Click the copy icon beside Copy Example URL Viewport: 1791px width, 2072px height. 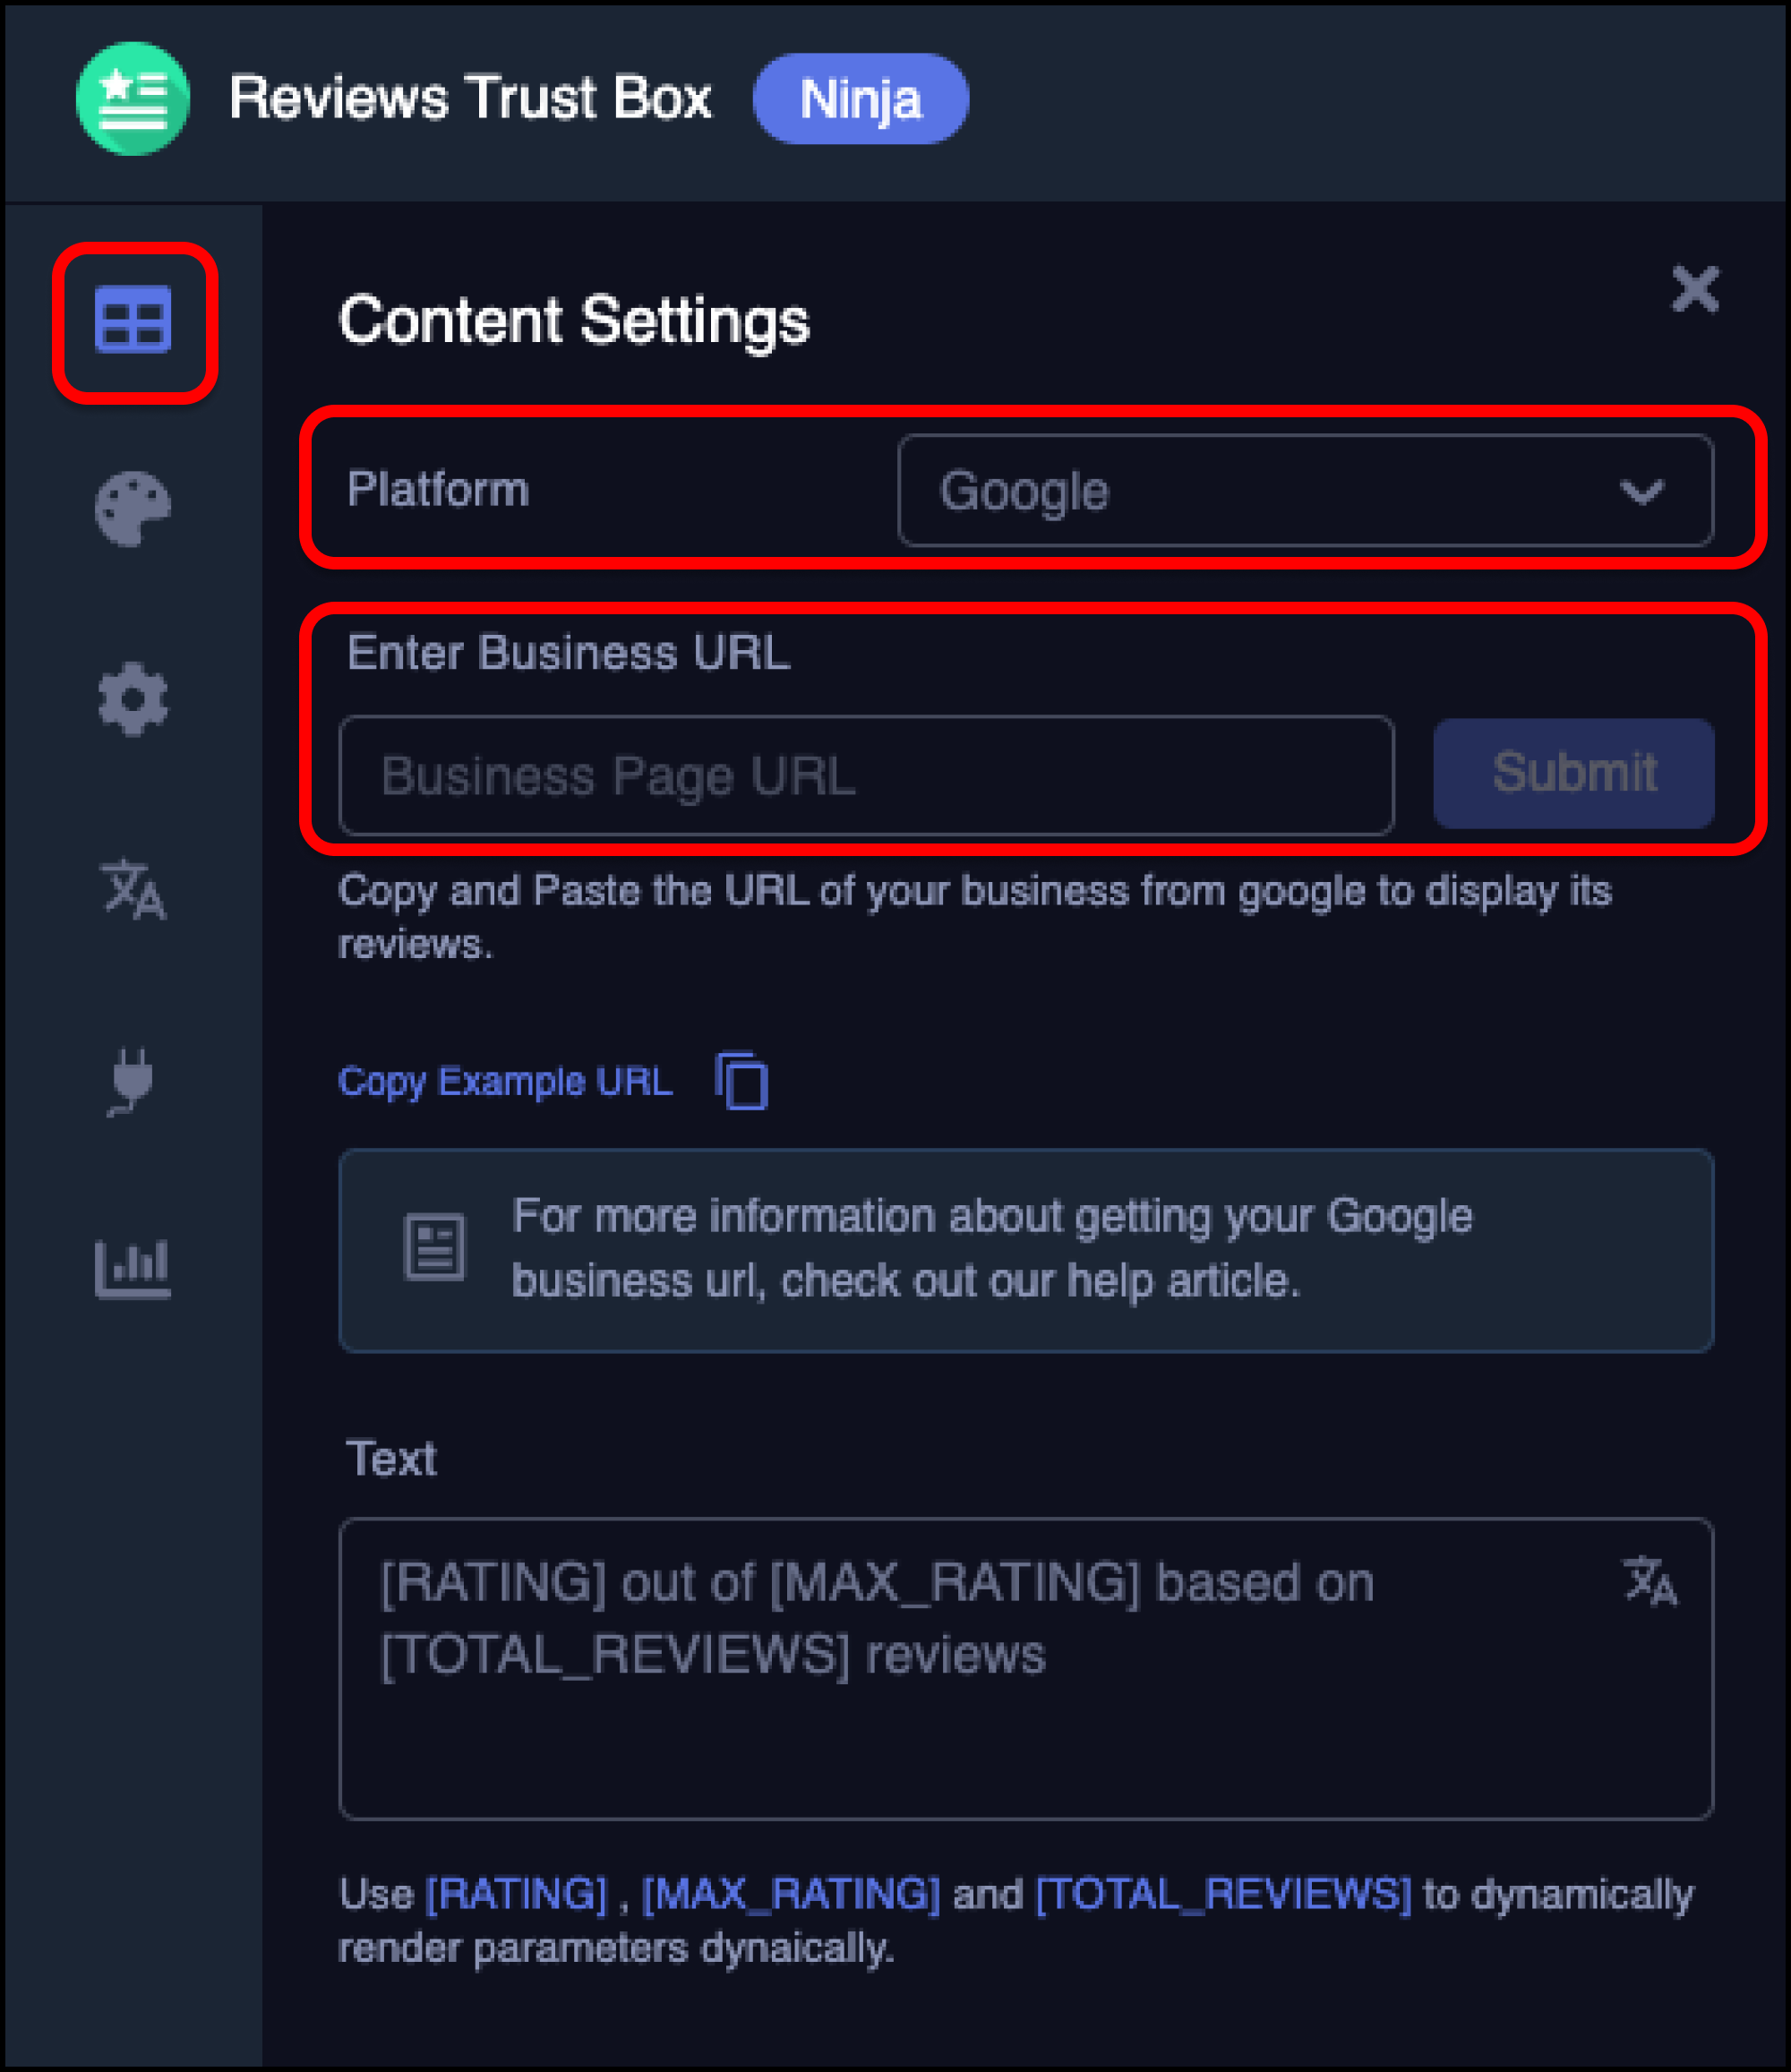(742, 1082)
